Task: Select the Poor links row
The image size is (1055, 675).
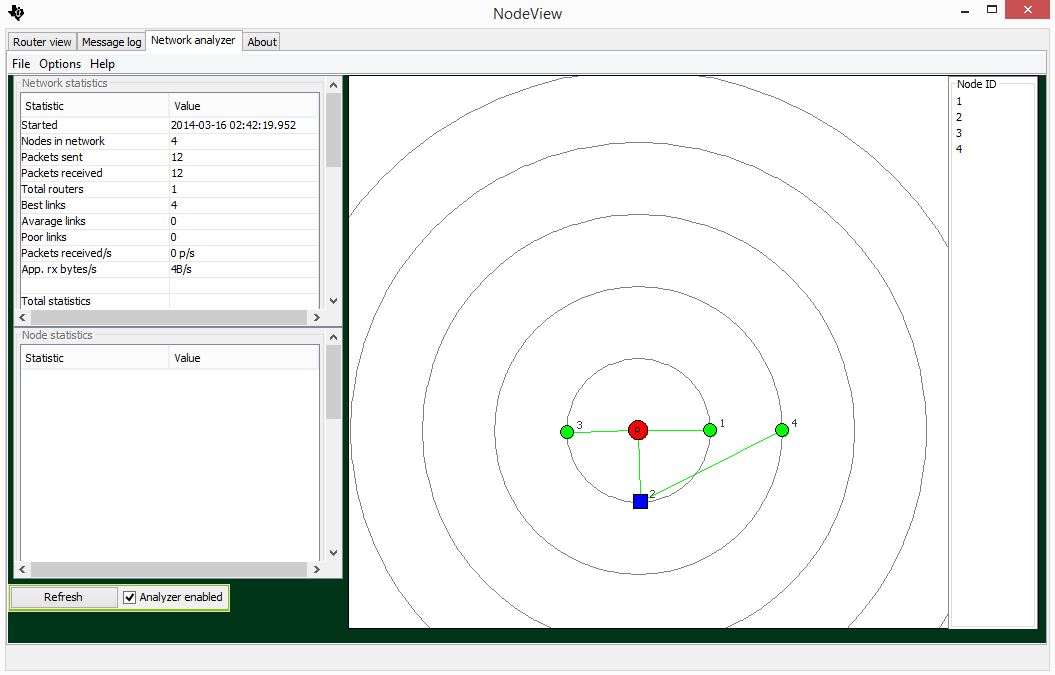Action: click(170, 237)
